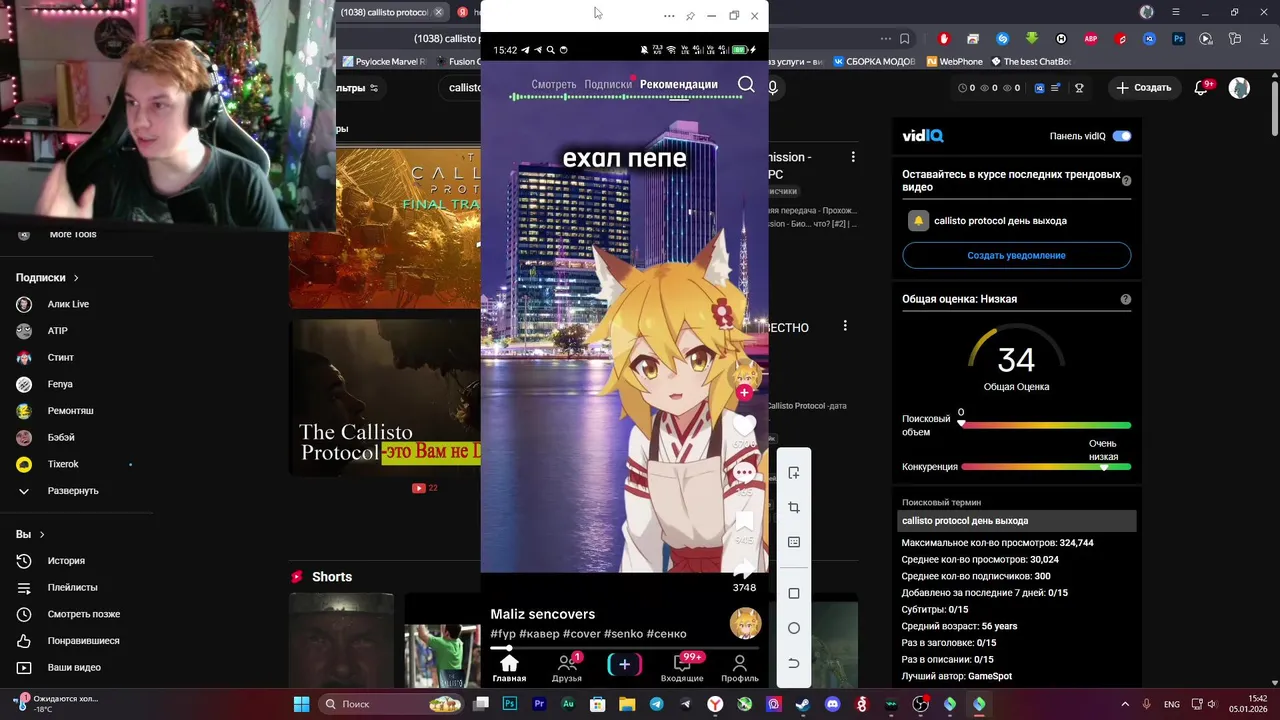The width and height of the screenshot is (1280, 720).
Task: Open The Callisto Protocol video thumbnail
Action: pos(385,397)
